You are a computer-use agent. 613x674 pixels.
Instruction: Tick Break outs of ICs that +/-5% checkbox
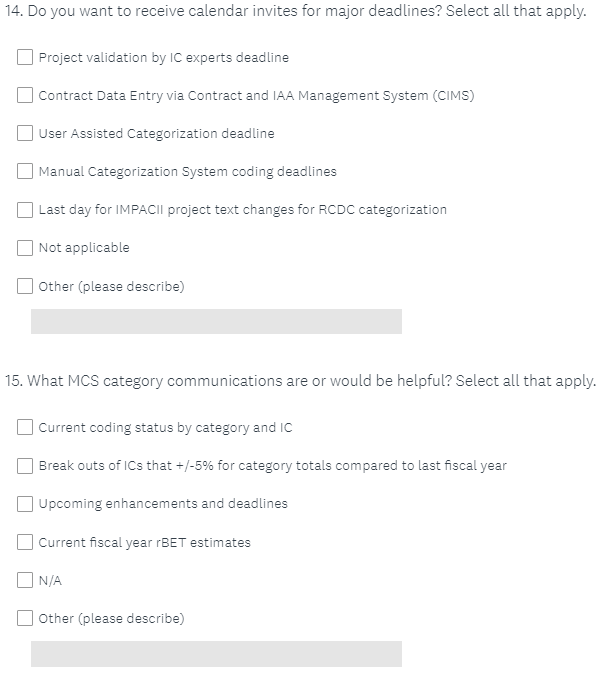coord(25,465)
